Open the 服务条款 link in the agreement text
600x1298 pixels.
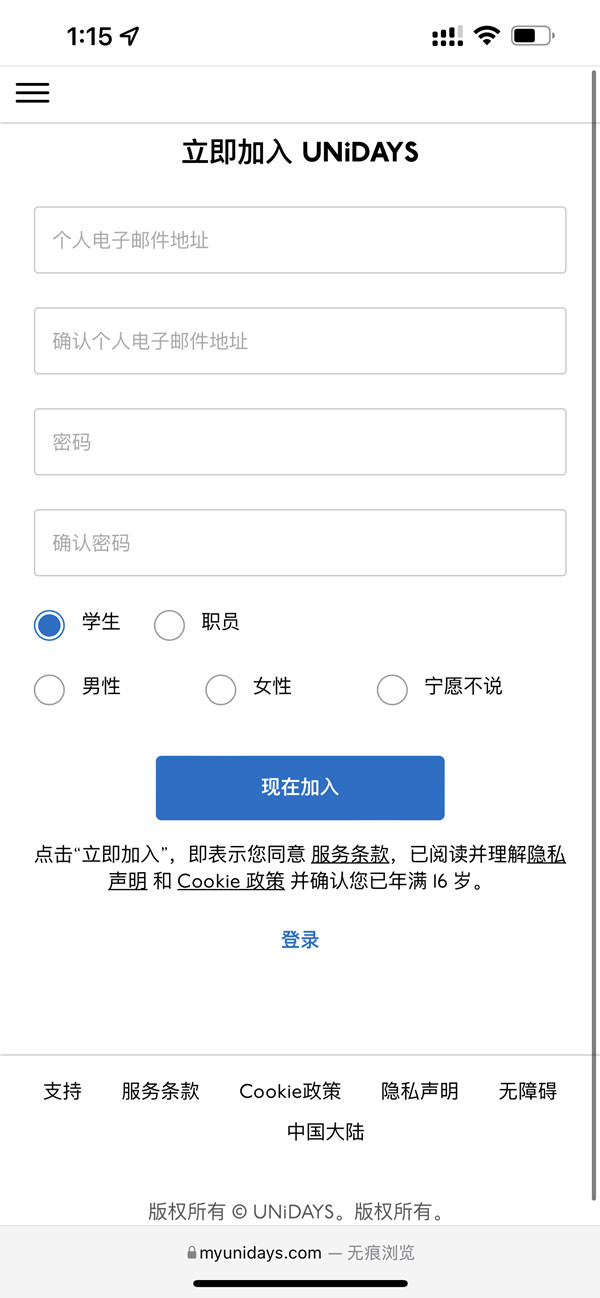(x=350, y=855)
